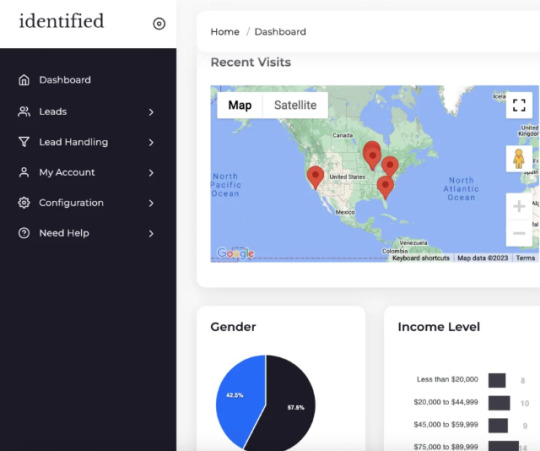Click the North Pacific Ocean label
540x451 pixels.
226,185
